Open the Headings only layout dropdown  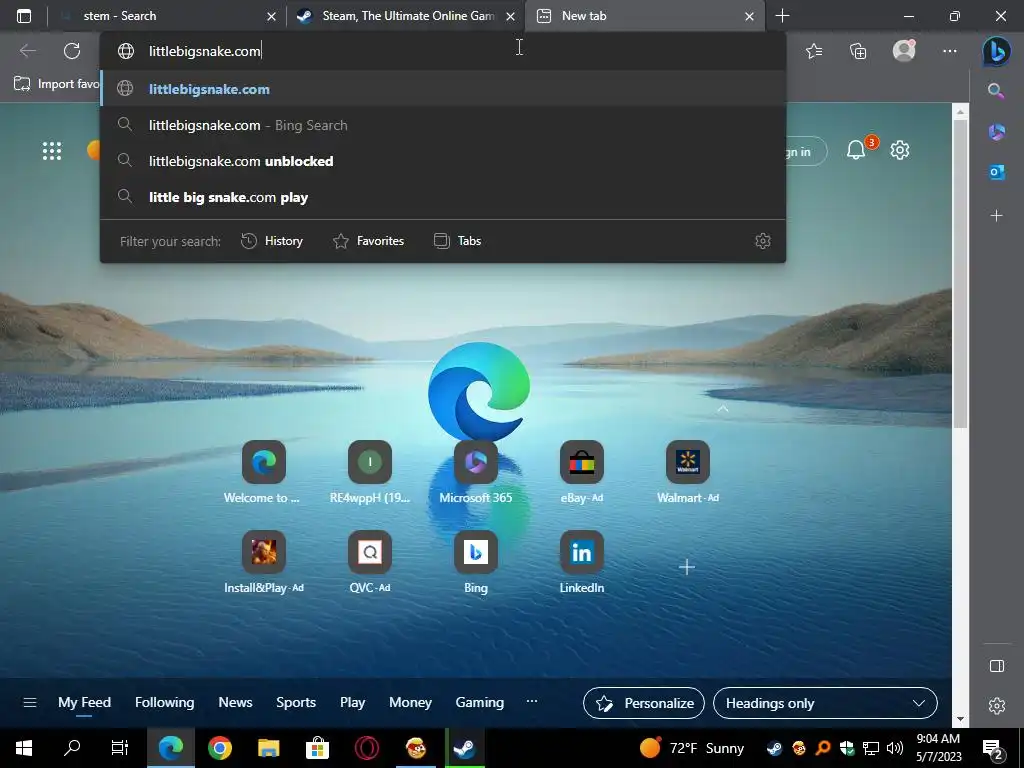[x=825, y=703]
